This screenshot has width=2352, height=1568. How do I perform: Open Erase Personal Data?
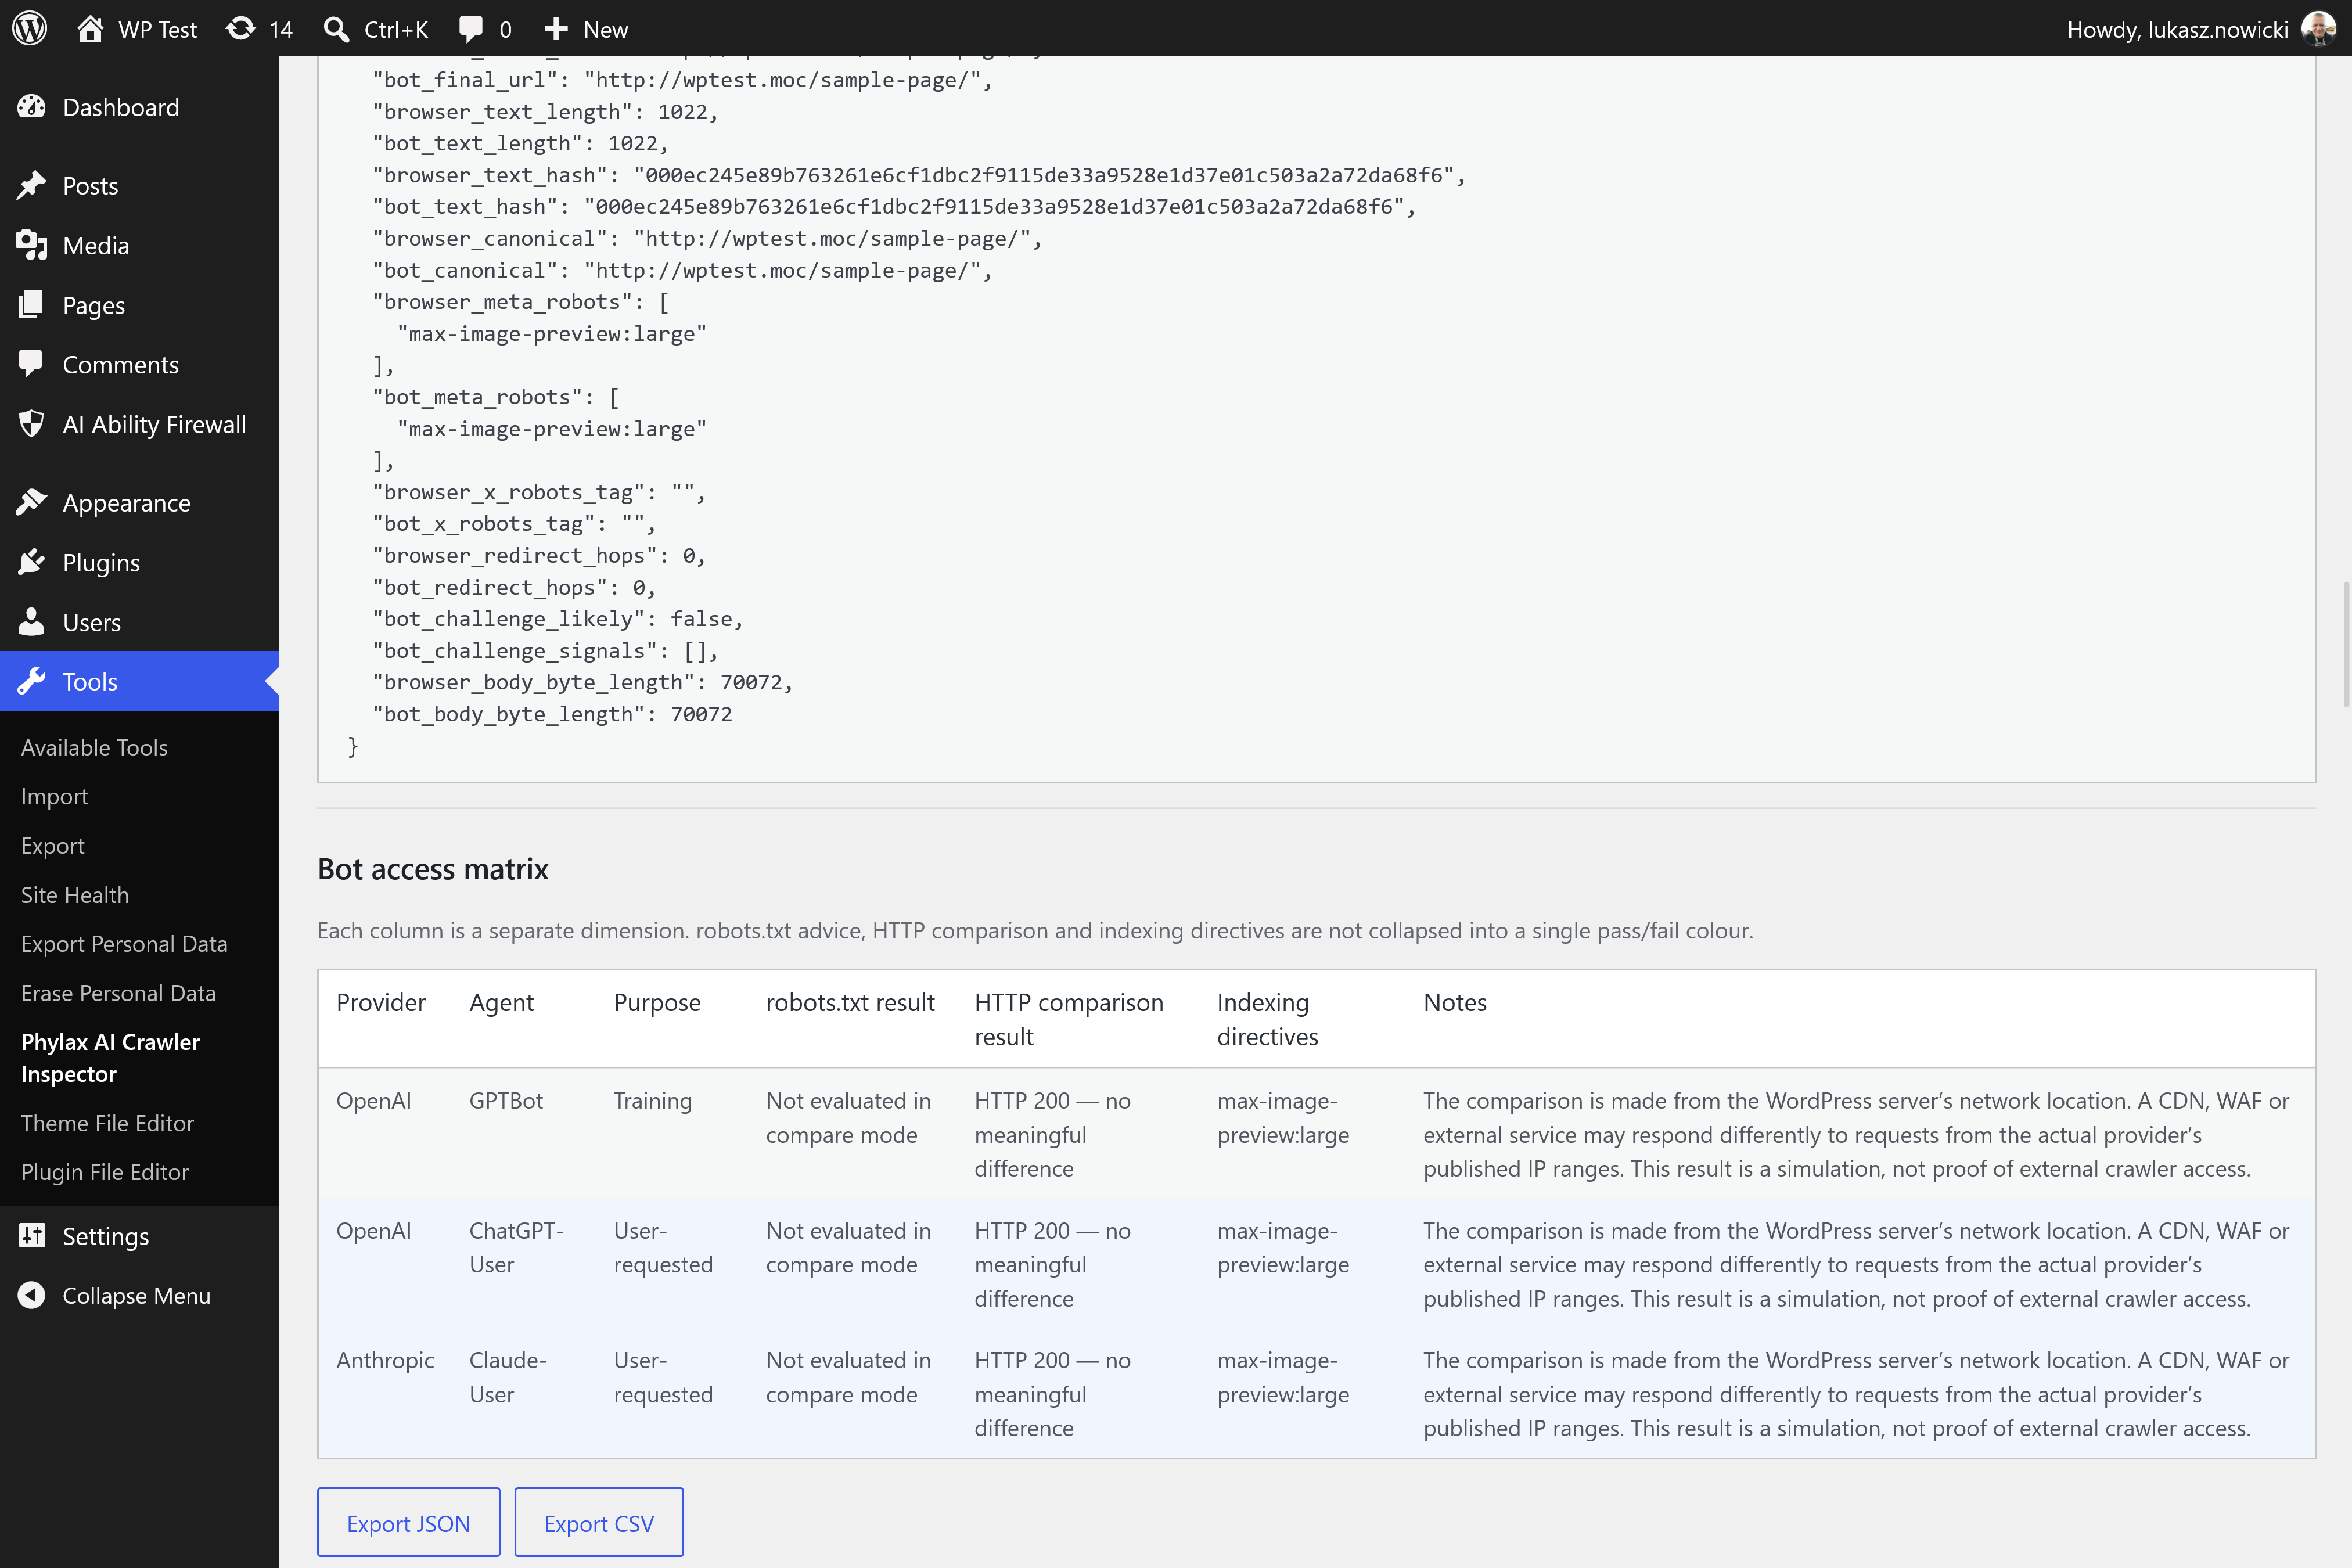118,992
